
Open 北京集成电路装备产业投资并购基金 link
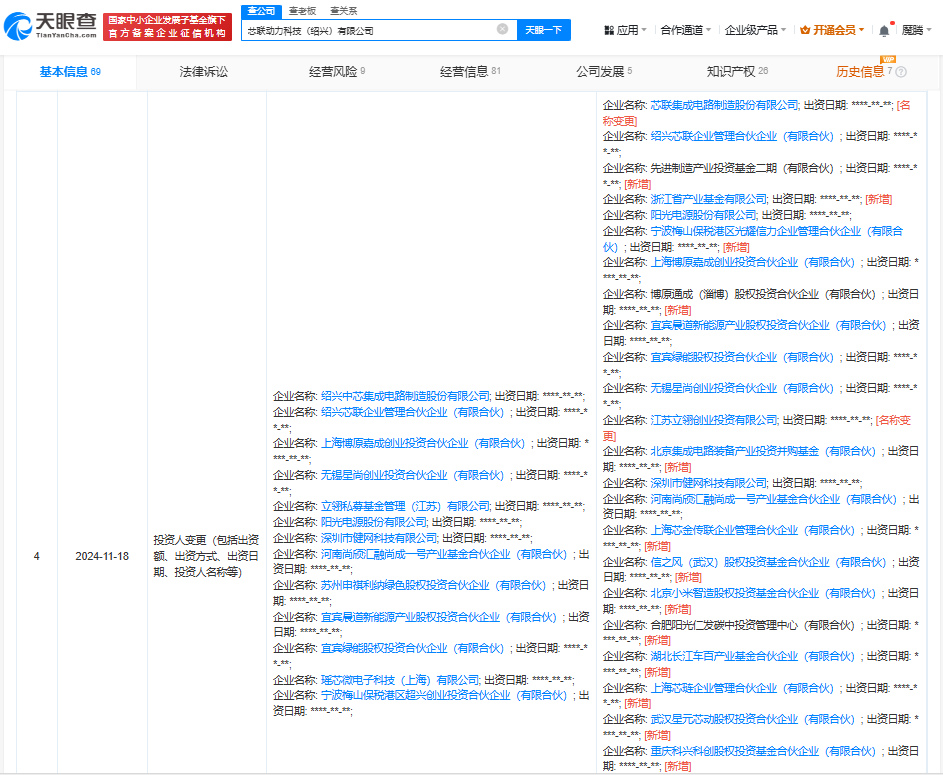click(763, 452)
